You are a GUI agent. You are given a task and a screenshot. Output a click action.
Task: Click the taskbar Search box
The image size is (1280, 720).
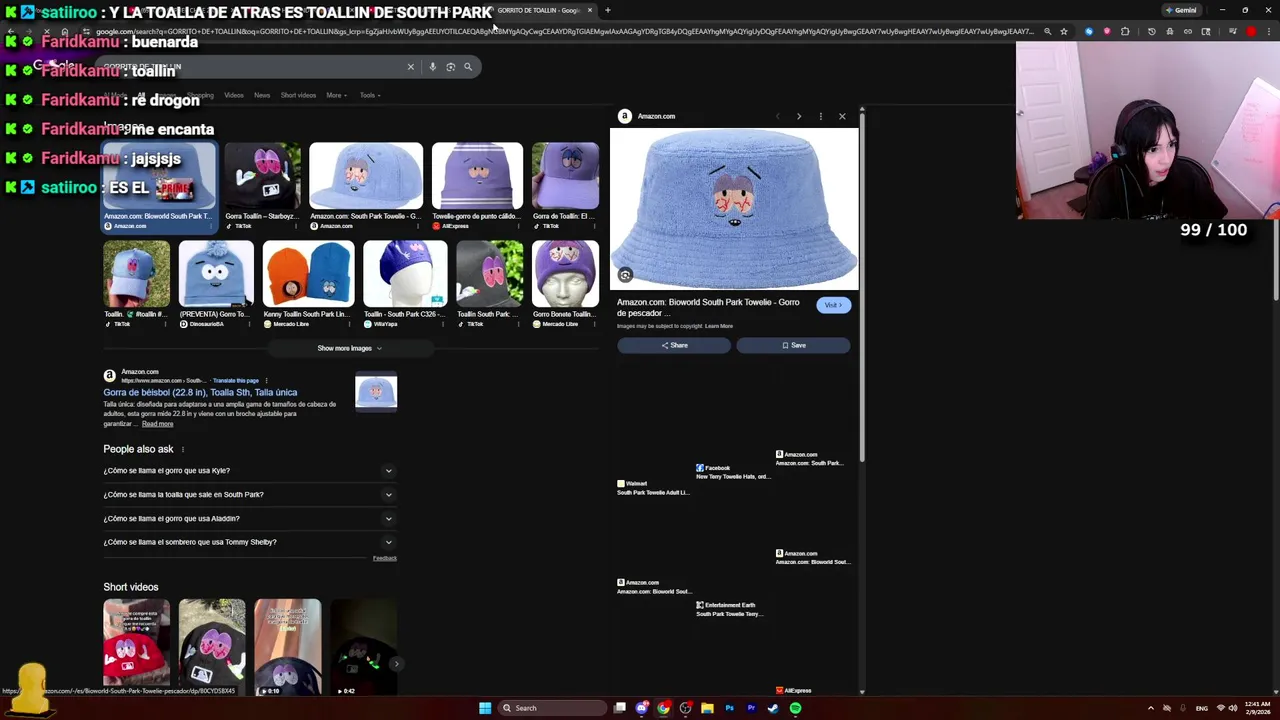pyautogui.click(x=553, y=708)
